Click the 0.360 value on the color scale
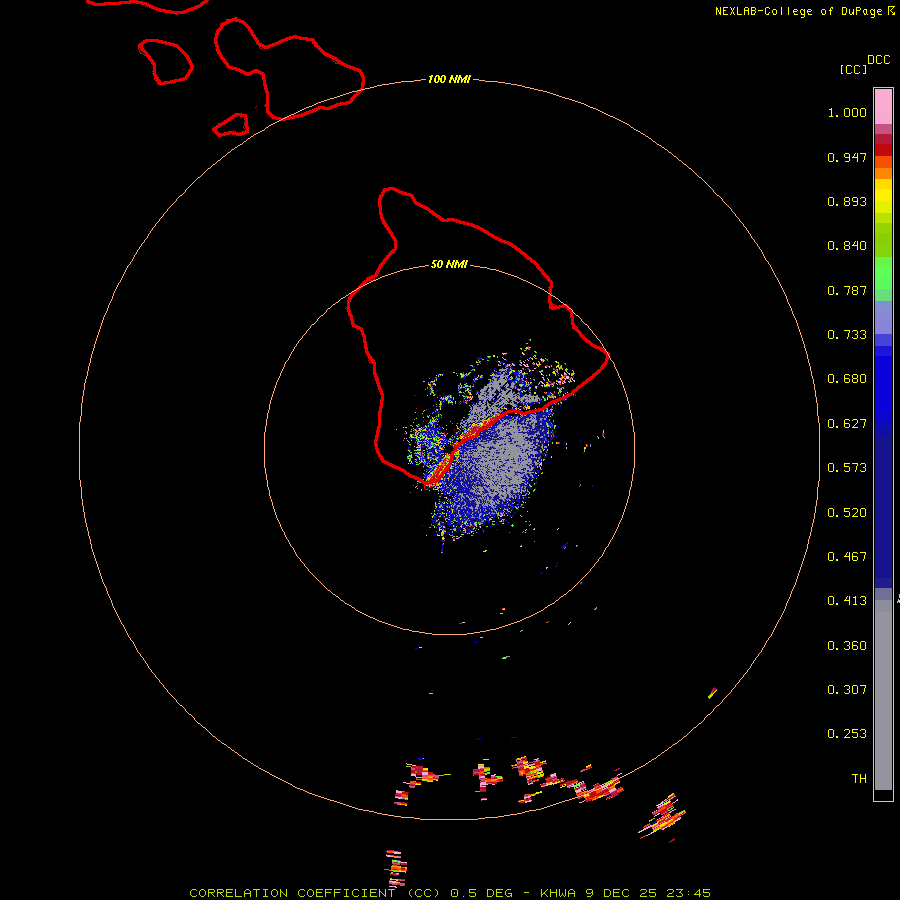This screenshot has height=900, width=900. 847,646
